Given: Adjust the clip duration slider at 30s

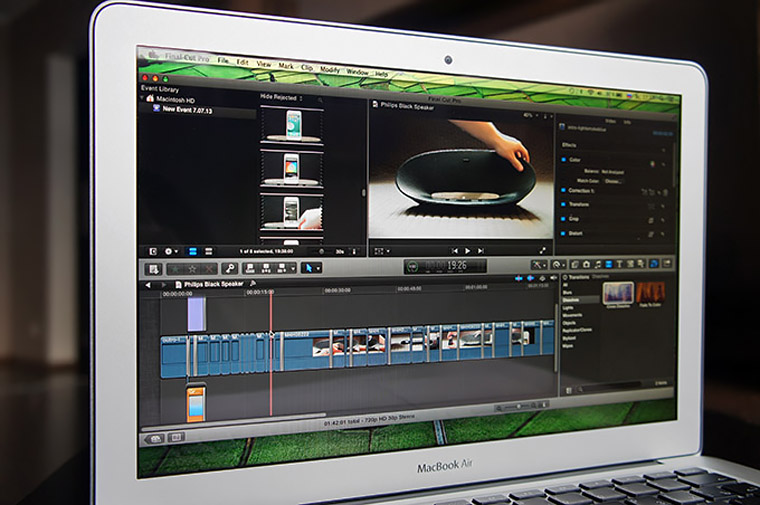Looking at the screenshot, I should 321,252.
